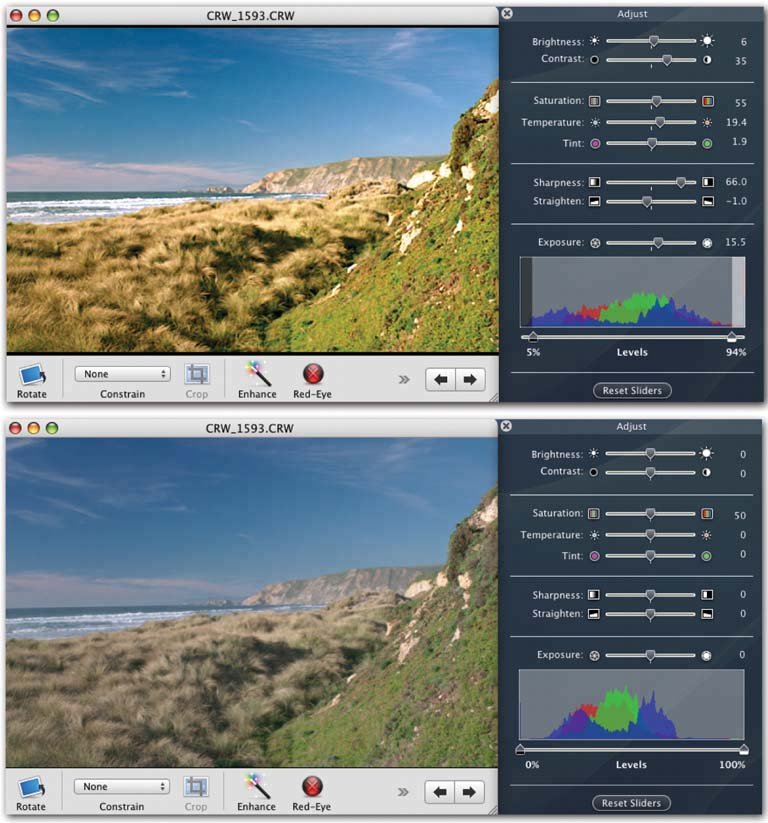Click Rotate icon in upper window
Screen dimensions: 768x823
coord(32,375)
